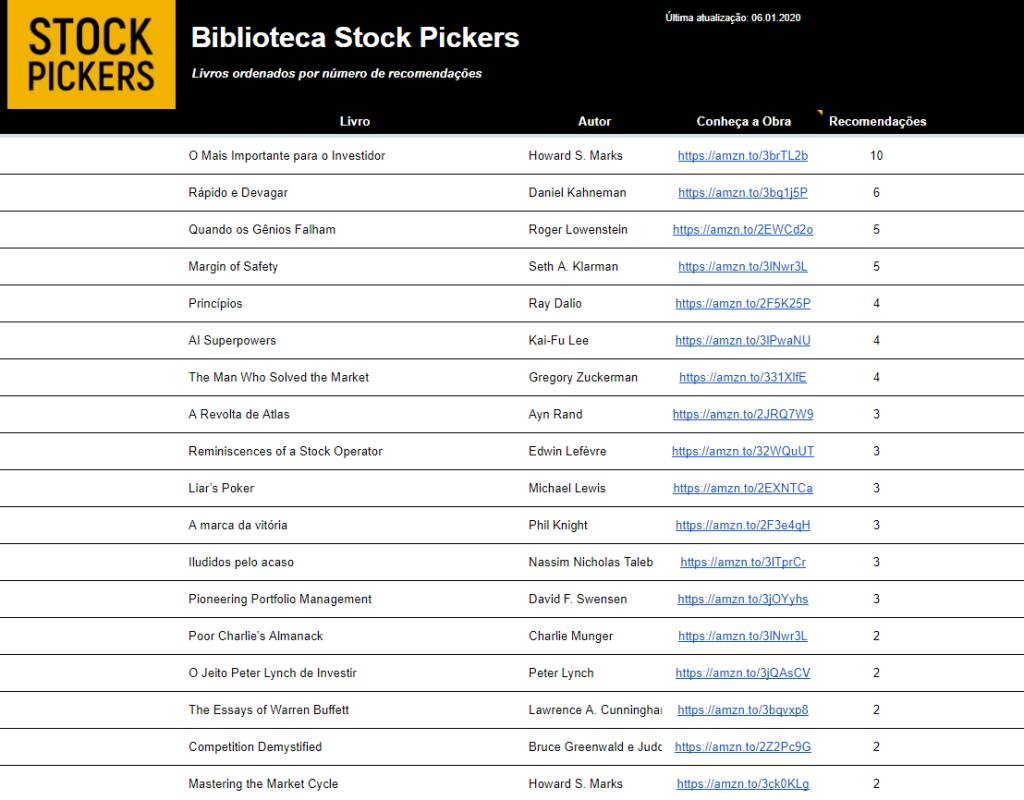The image size is (1024, 800).
Task: Select the Recomendações column header
Action: pyautogui.click(x=877, y=122)
